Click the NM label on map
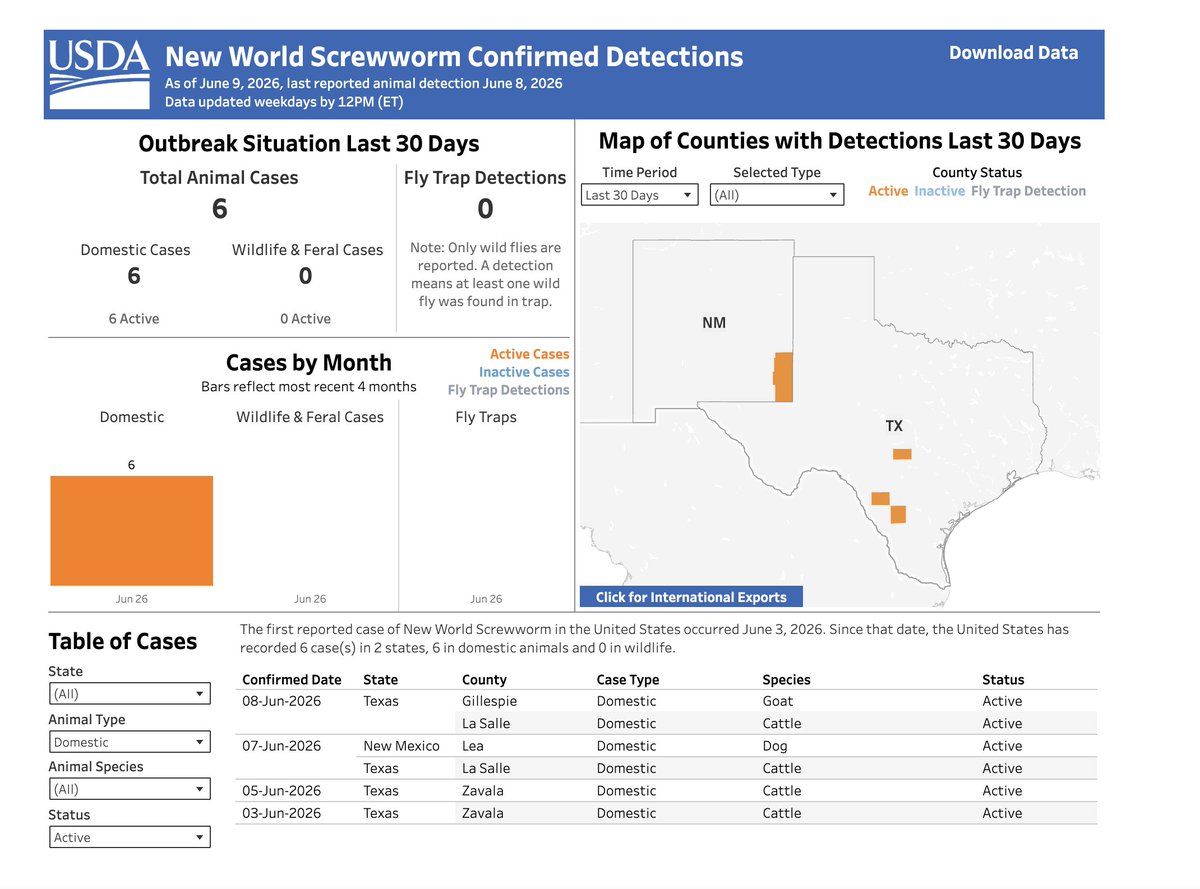 (x=714, y=323)
